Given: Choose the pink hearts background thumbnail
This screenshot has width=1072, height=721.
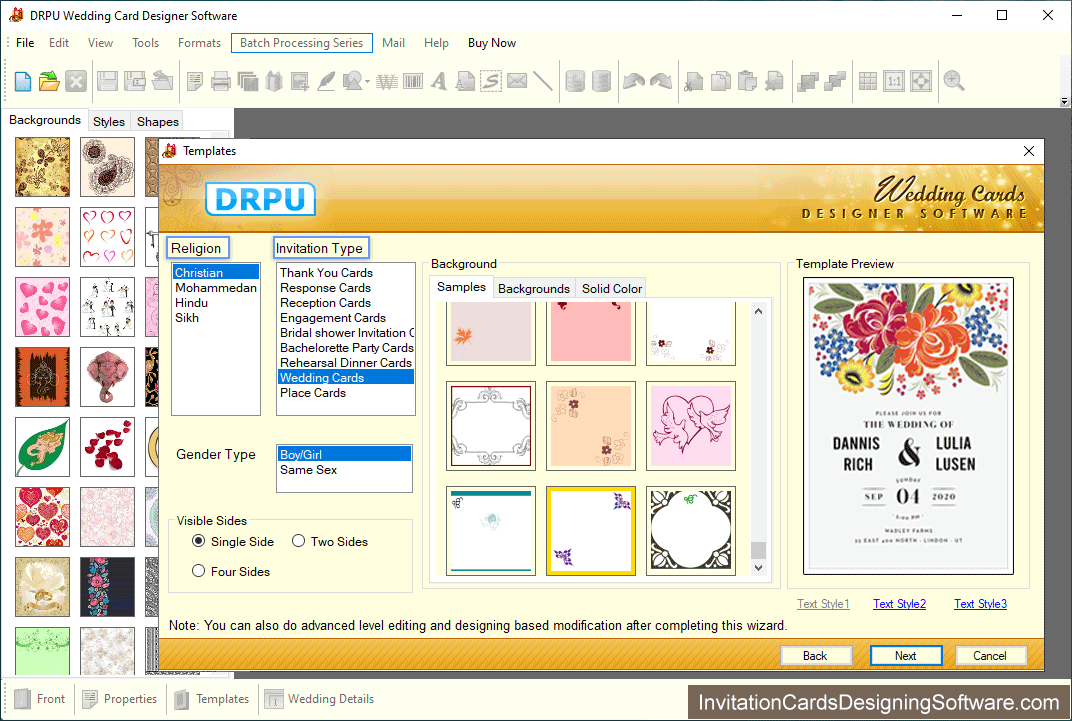Looking at the screenshot, I should 42,307.
